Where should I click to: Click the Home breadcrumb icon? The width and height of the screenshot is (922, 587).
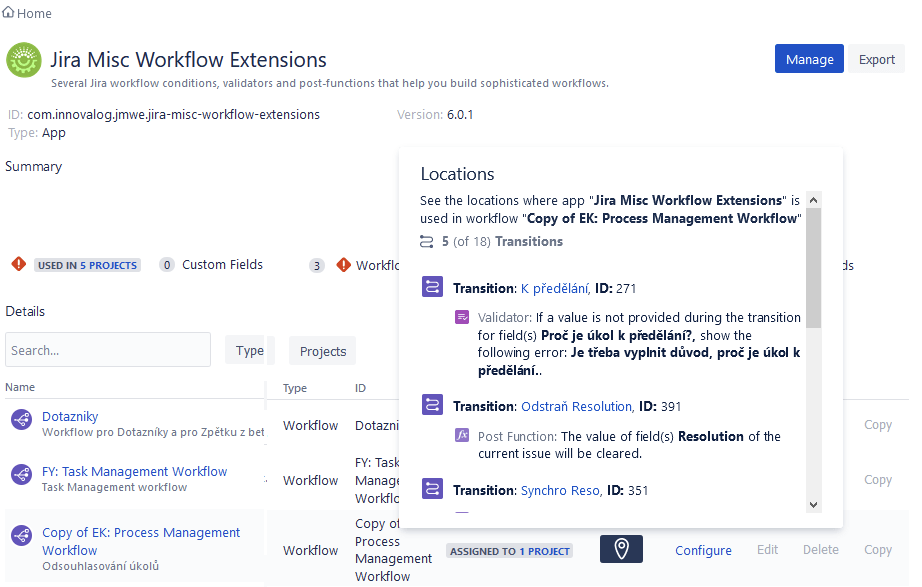(x=11, y=13)
